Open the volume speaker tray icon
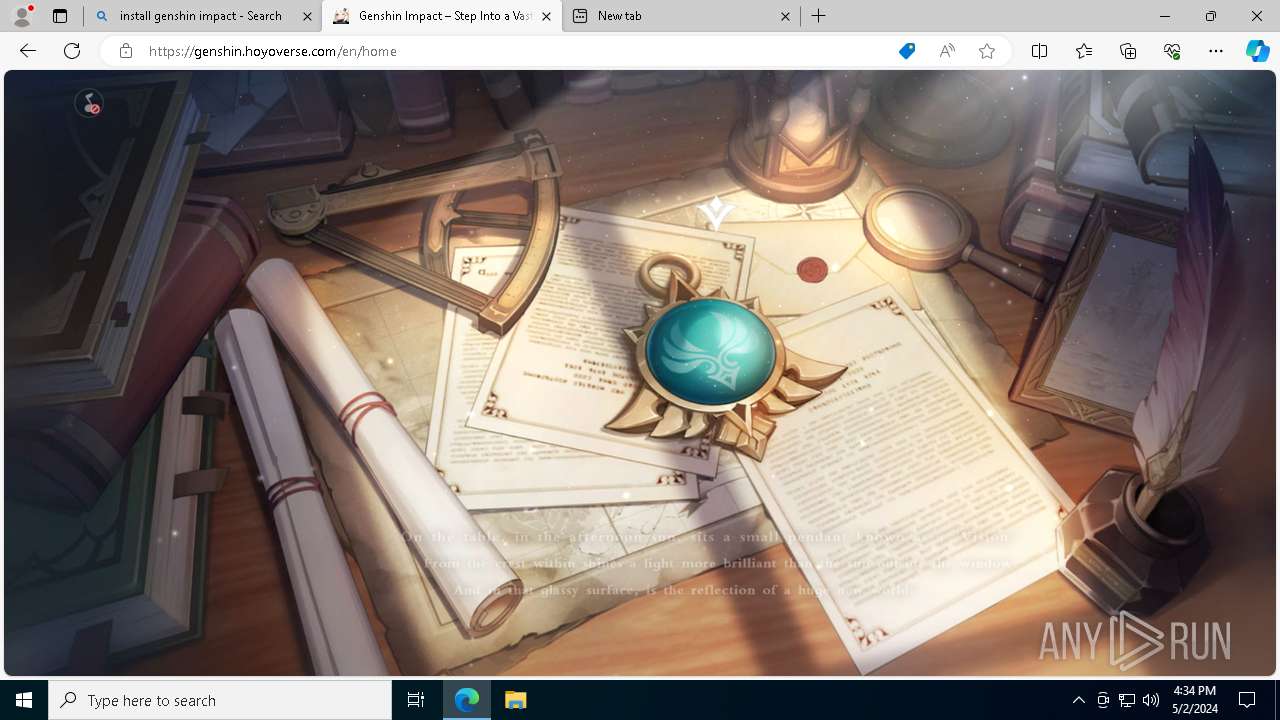The width and height of the screenshot is (1280, 720). click(1151, 700)
